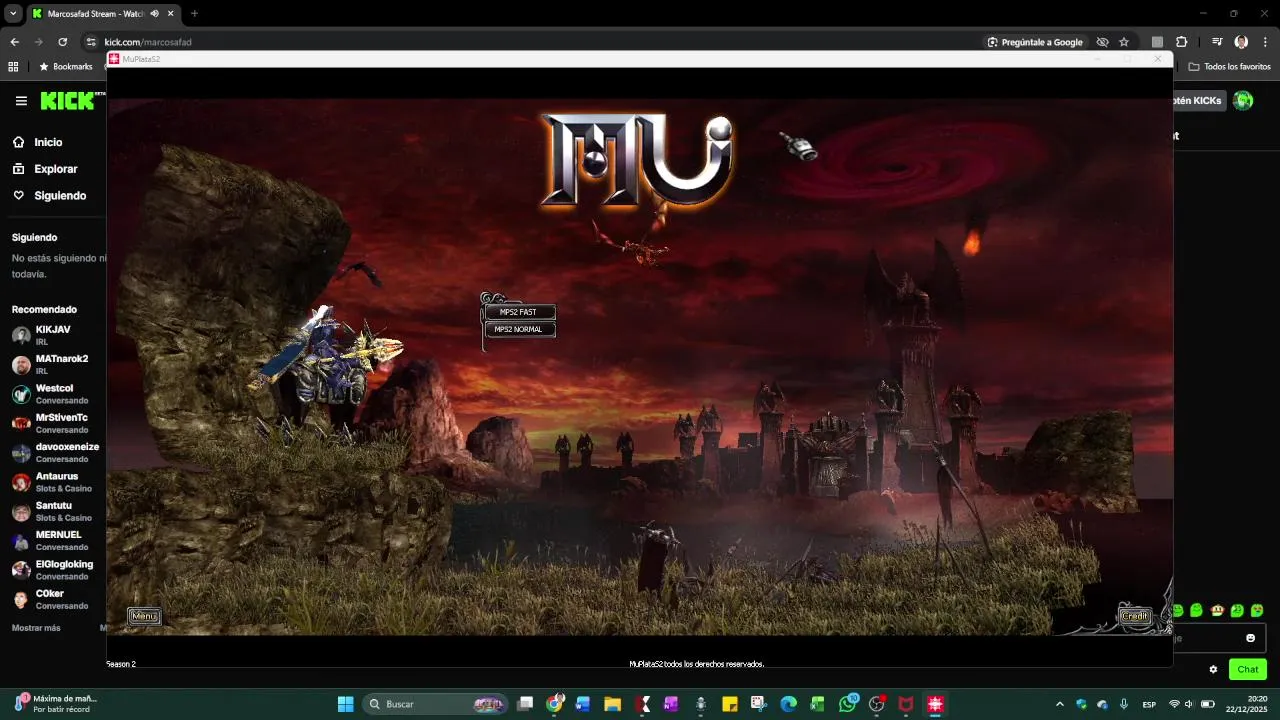Viewport: 1280px width, 720px height.
Task: Open Microsoft Edge from taskbar
Action: (x=788, y=704)
